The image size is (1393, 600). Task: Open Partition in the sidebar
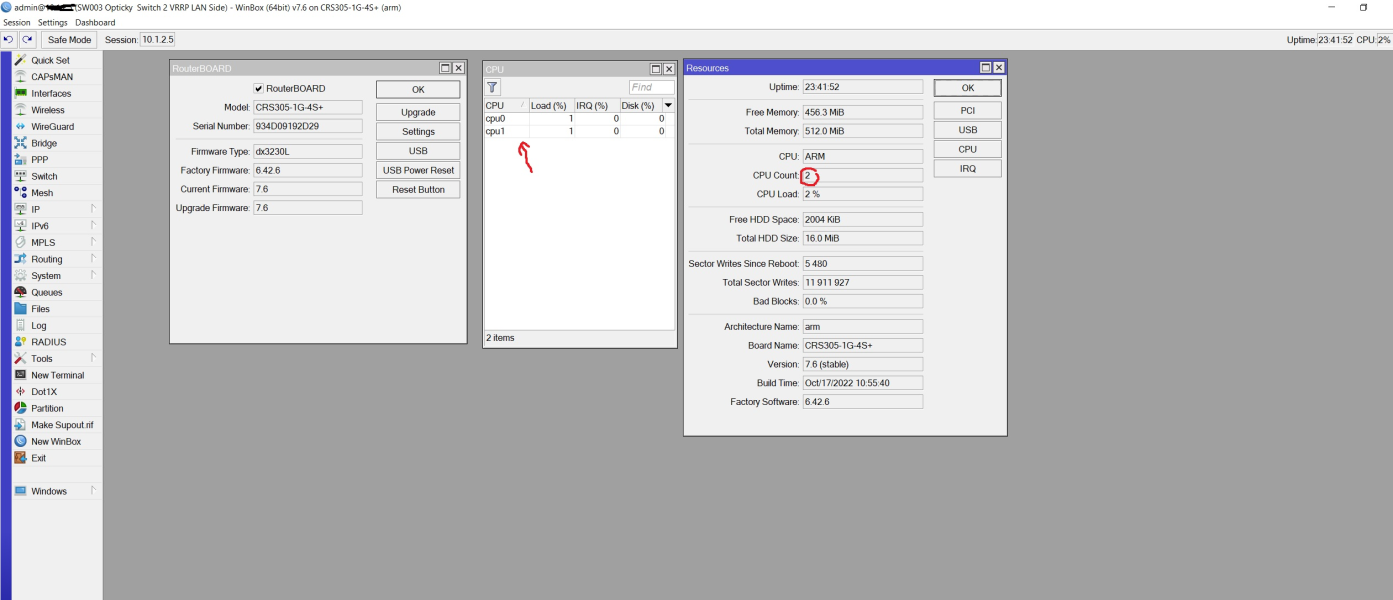(47, 408)
